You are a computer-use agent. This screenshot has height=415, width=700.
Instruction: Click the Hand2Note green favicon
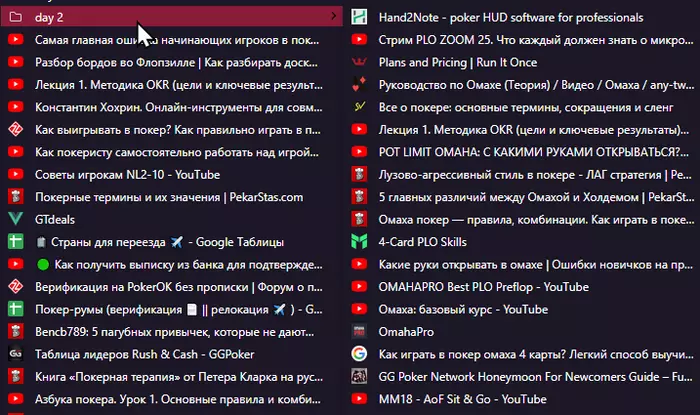[359, 17]
